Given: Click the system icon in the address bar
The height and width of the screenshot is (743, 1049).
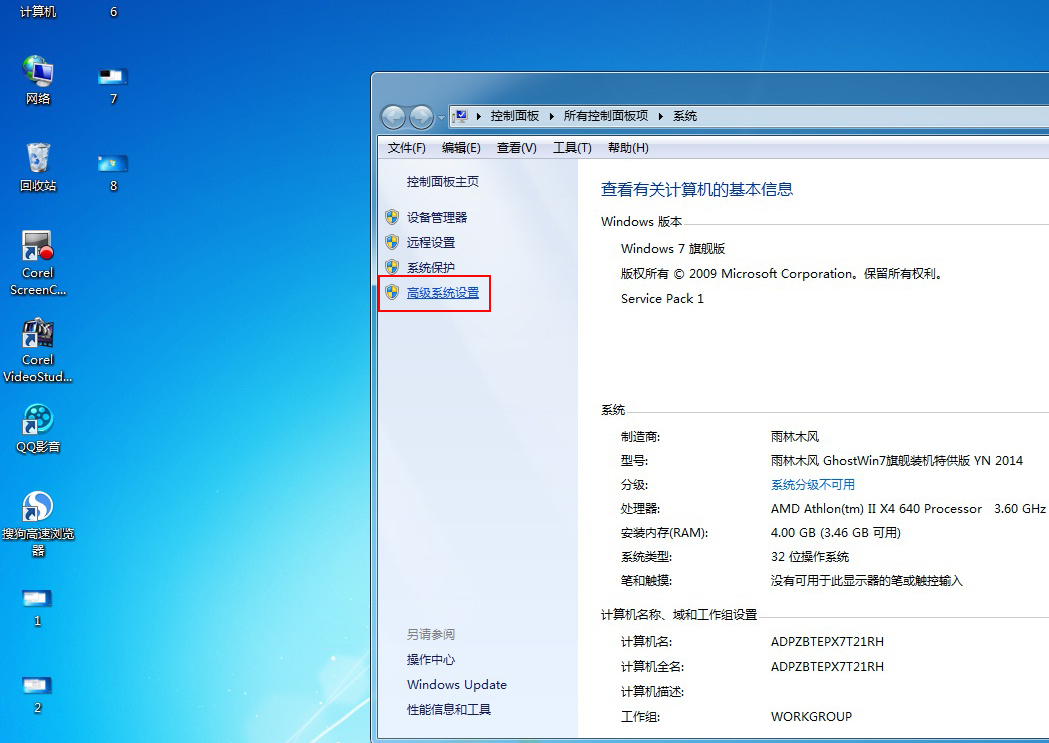Looking at the screenshot, I should 460,115.
